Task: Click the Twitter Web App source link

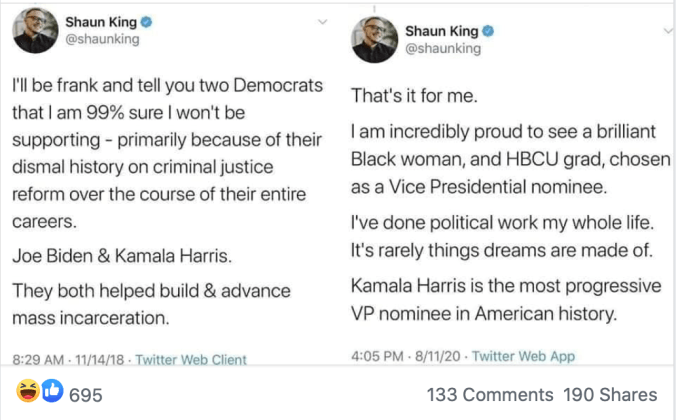Action: click(x=525, y=356)
